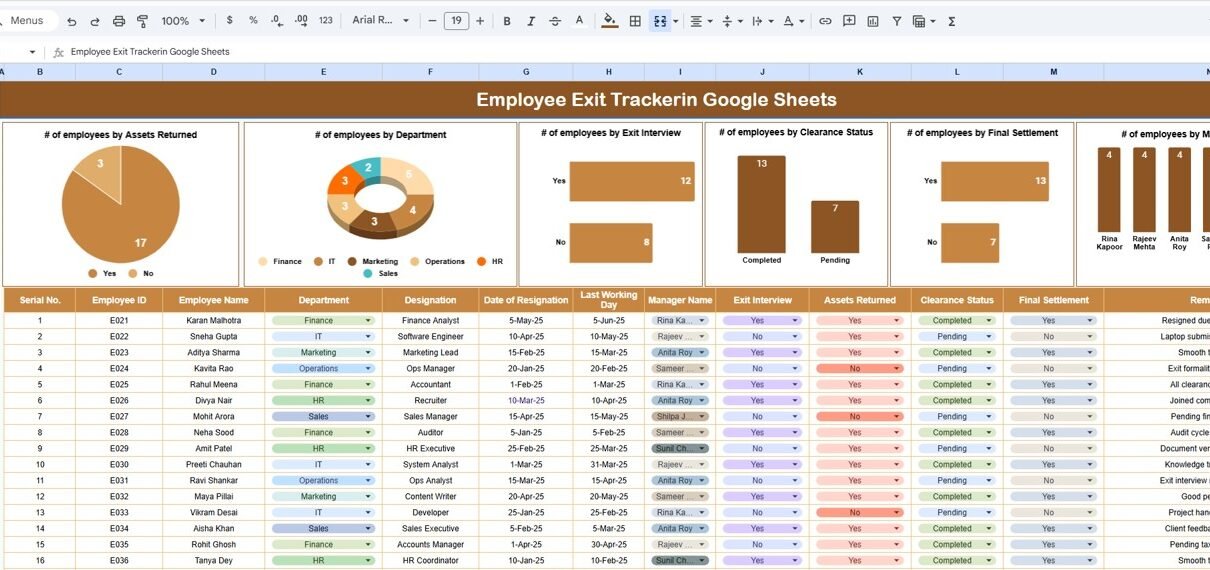Click the insert comment icon
The width and height of the screenshot is (1210, 570).
pyautogui.click(x=849, y=21)
